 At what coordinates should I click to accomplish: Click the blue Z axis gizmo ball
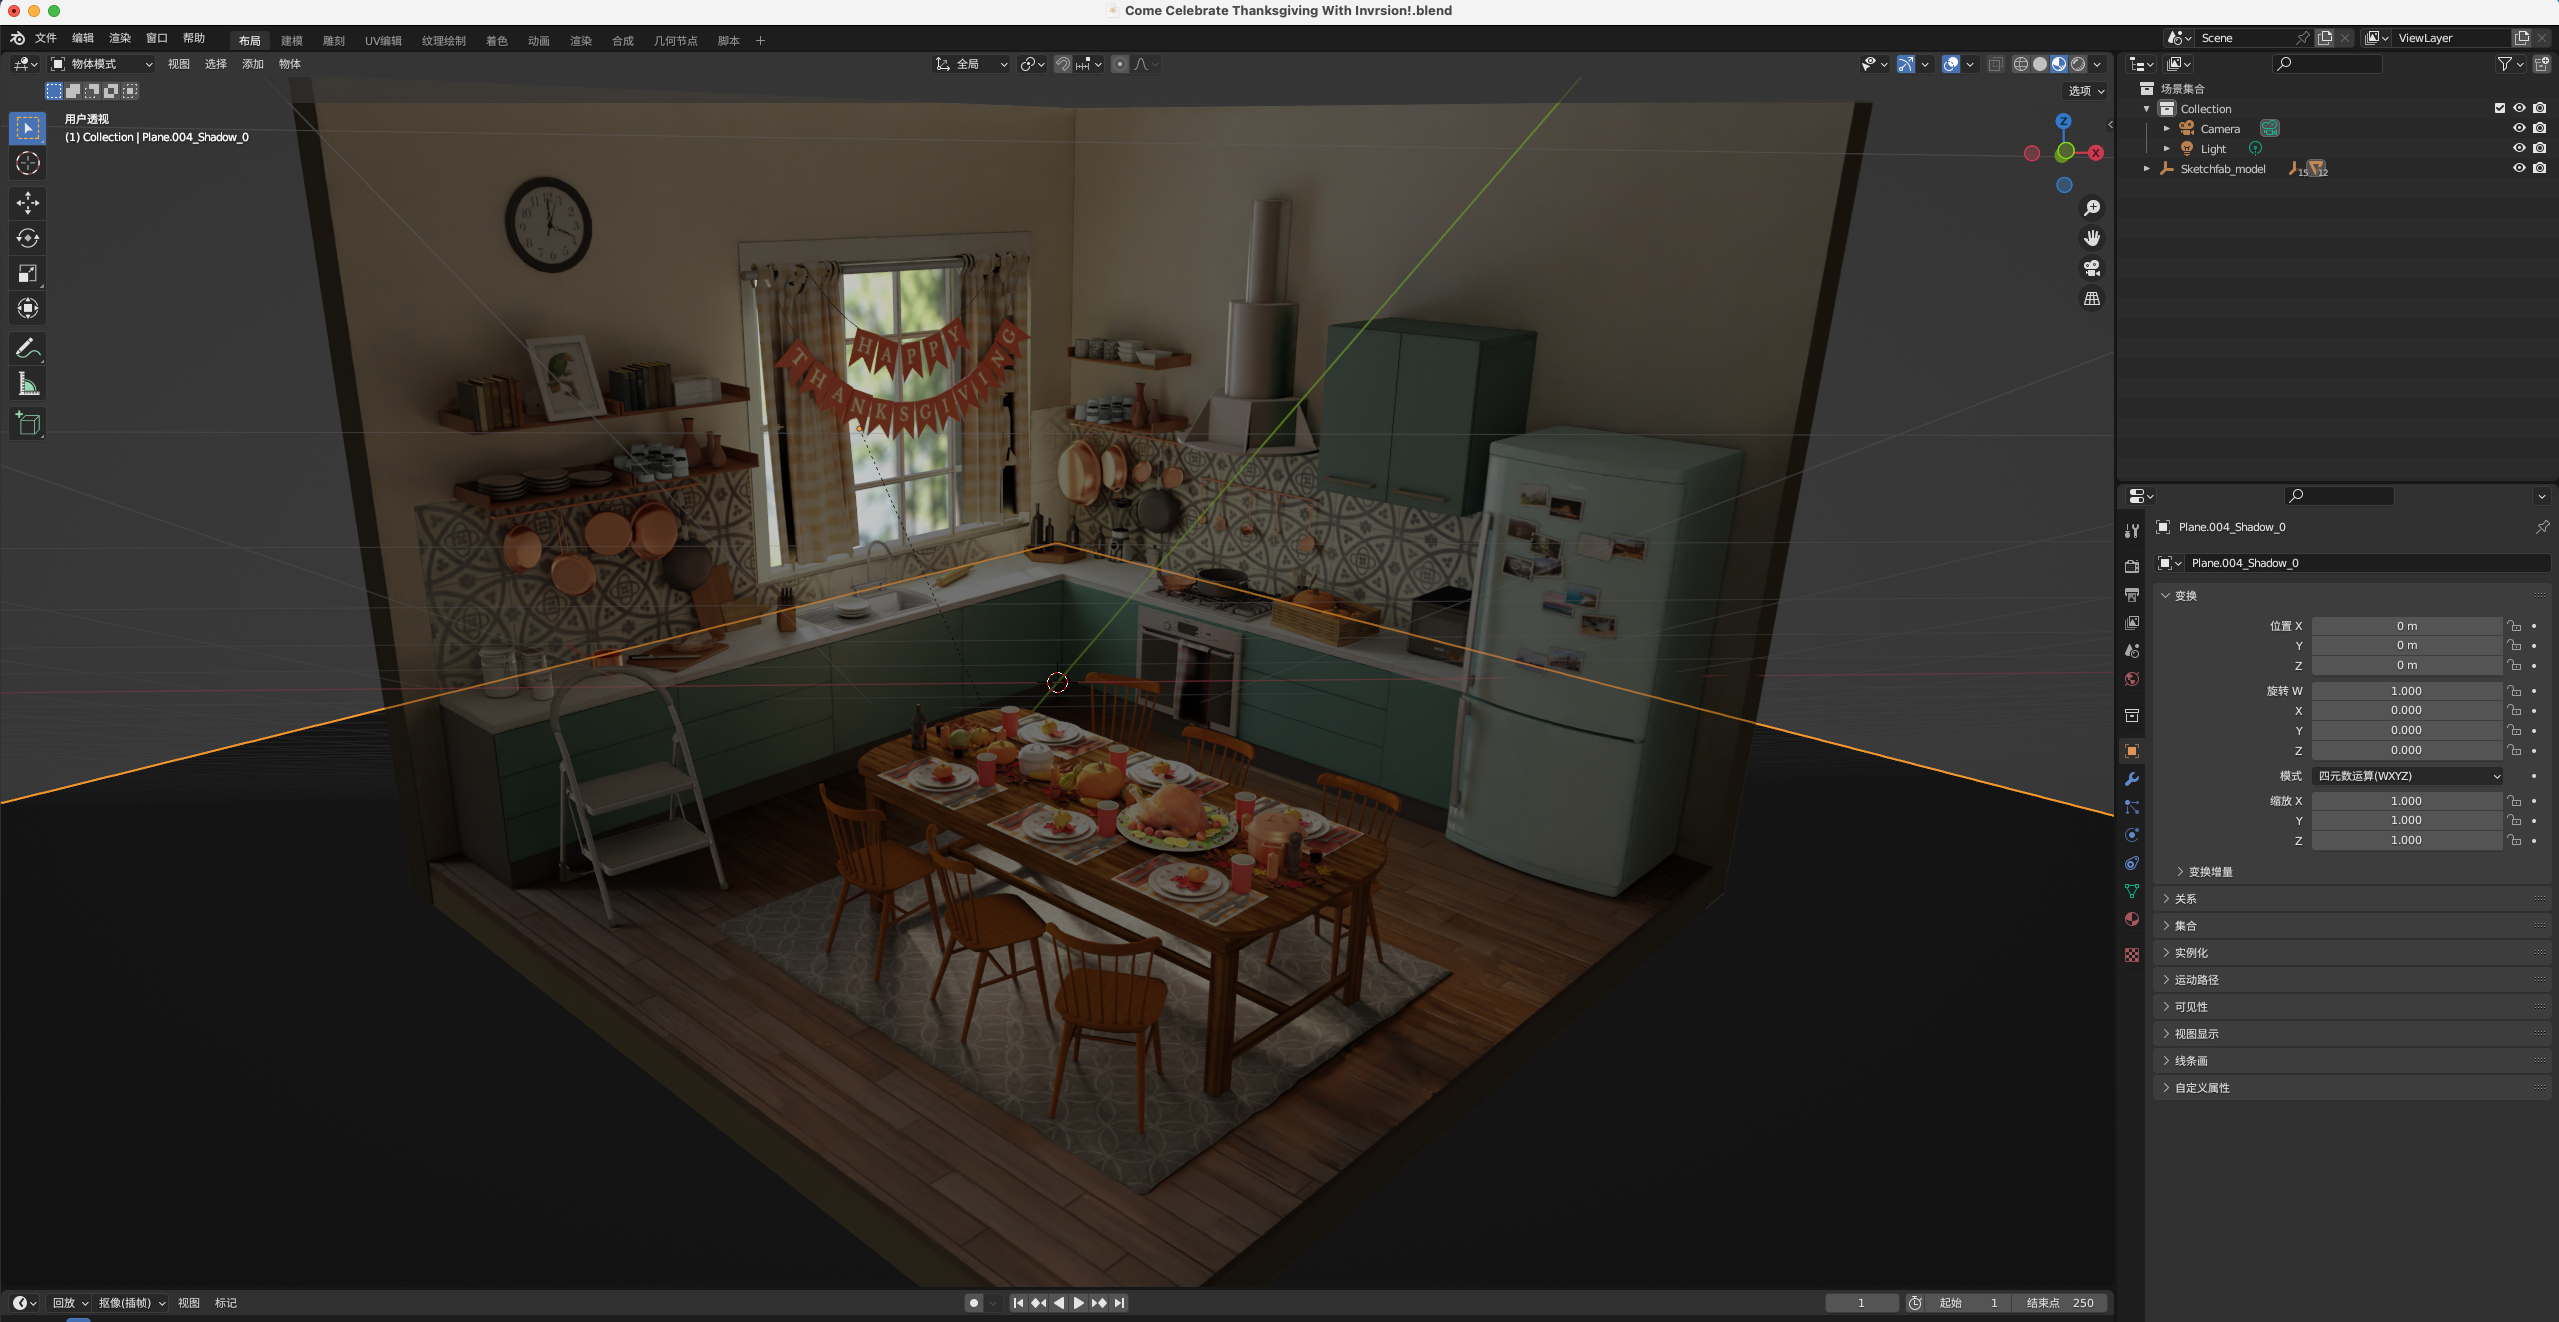2063,121
